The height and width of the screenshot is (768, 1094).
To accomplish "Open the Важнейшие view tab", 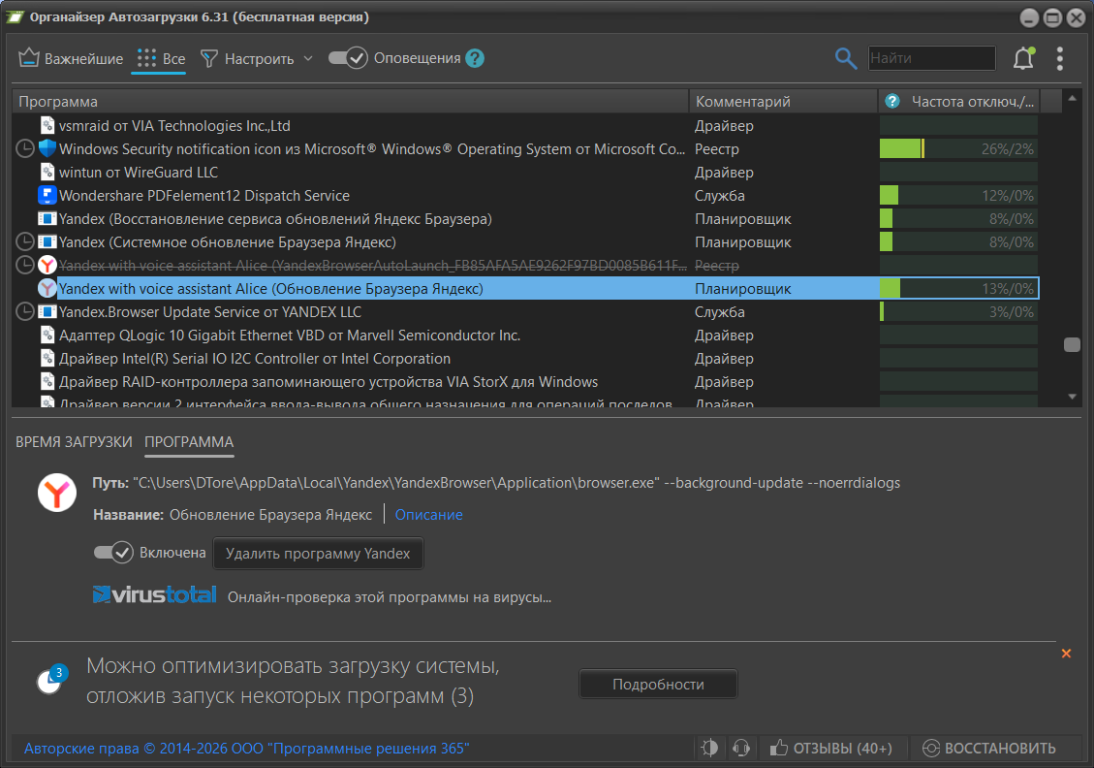I will (x=71, y=59).
